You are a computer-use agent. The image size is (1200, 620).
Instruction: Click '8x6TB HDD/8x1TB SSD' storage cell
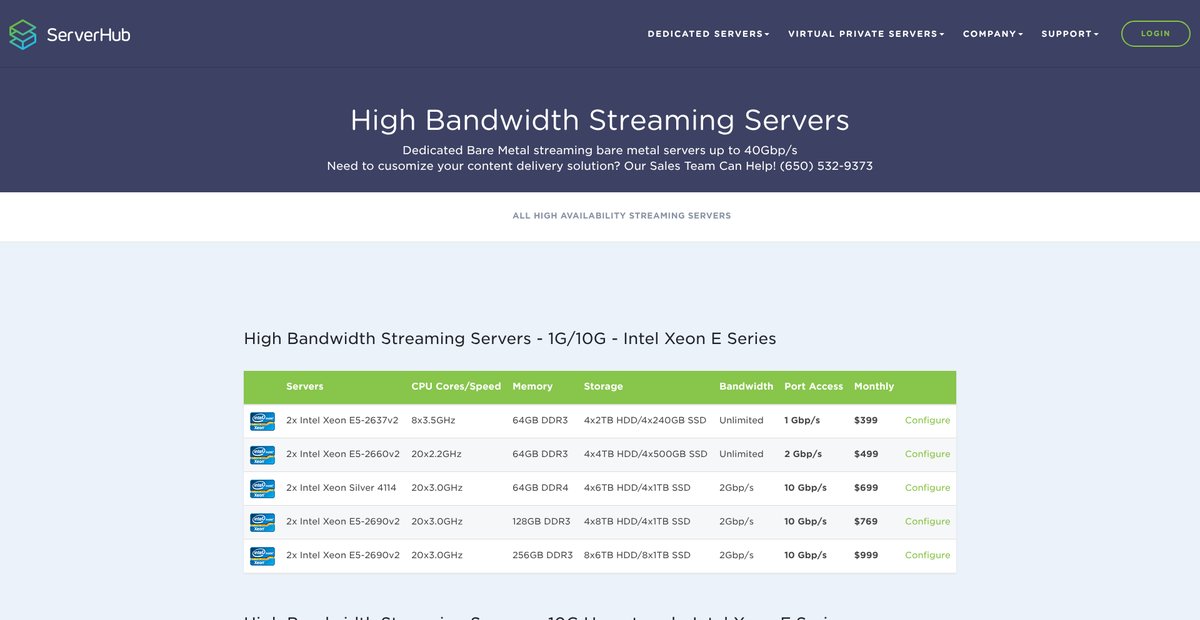click(637, 555)
